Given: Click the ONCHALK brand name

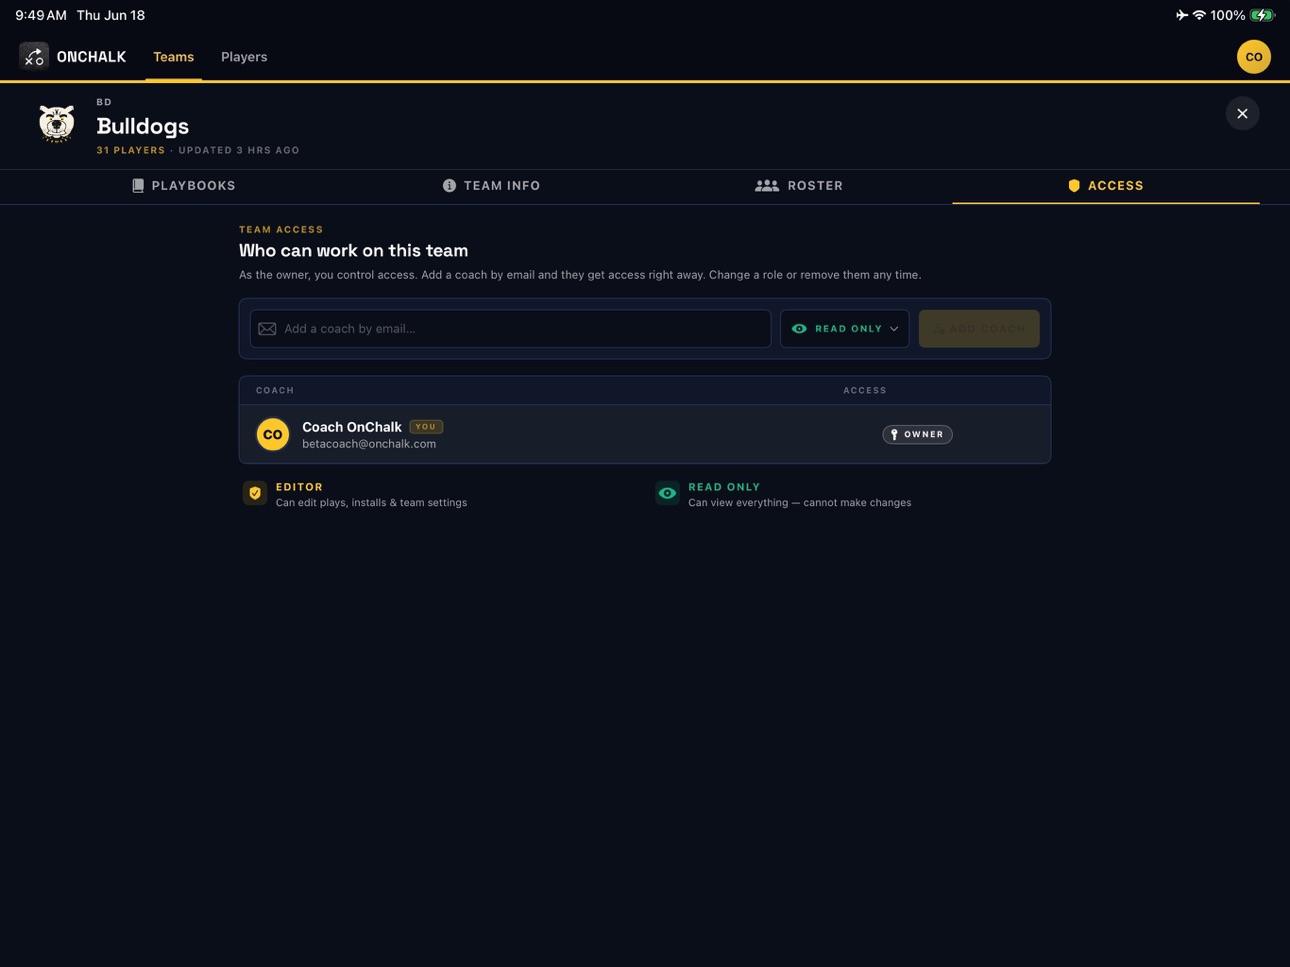Looking at the screenshot, I should [91, 57].
